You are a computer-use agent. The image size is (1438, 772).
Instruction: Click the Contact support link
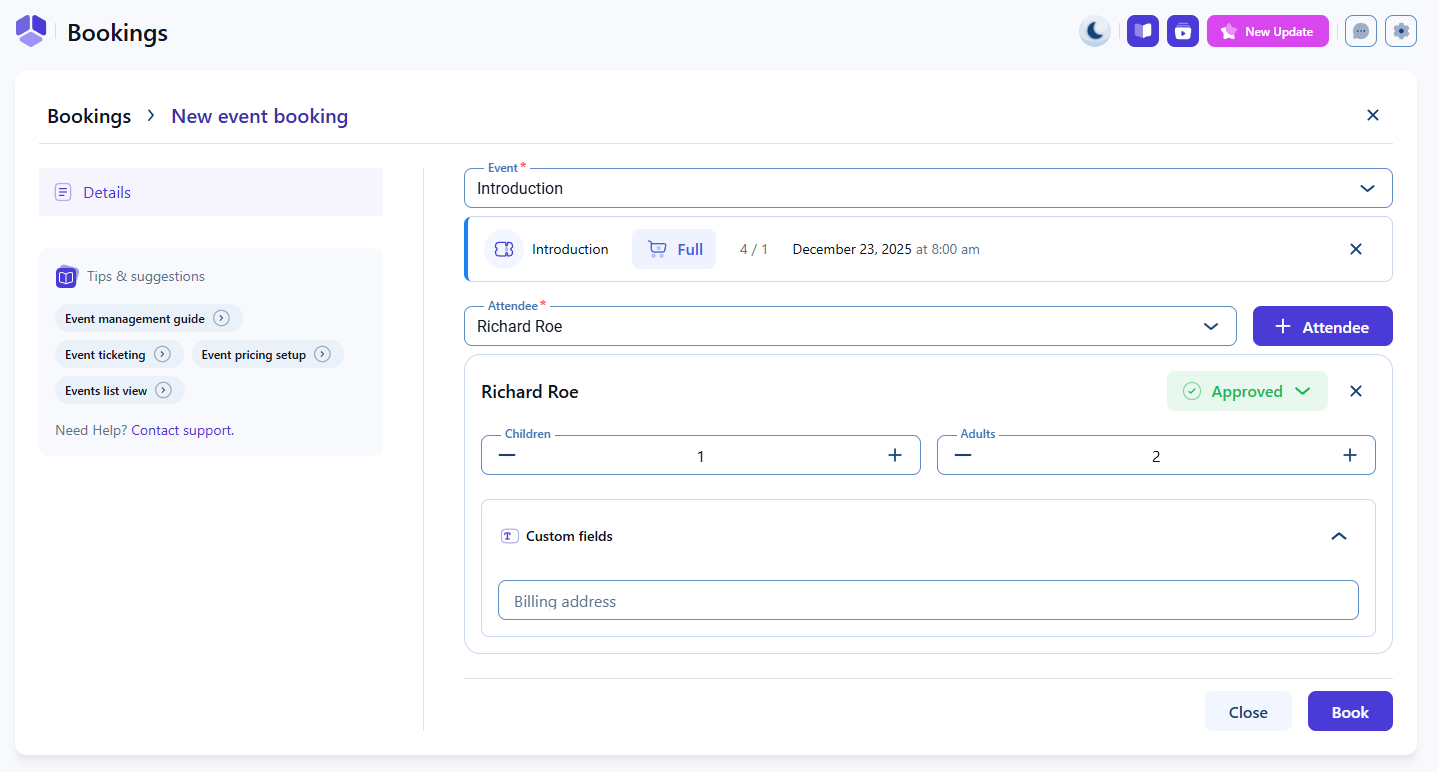pos(183,430)
